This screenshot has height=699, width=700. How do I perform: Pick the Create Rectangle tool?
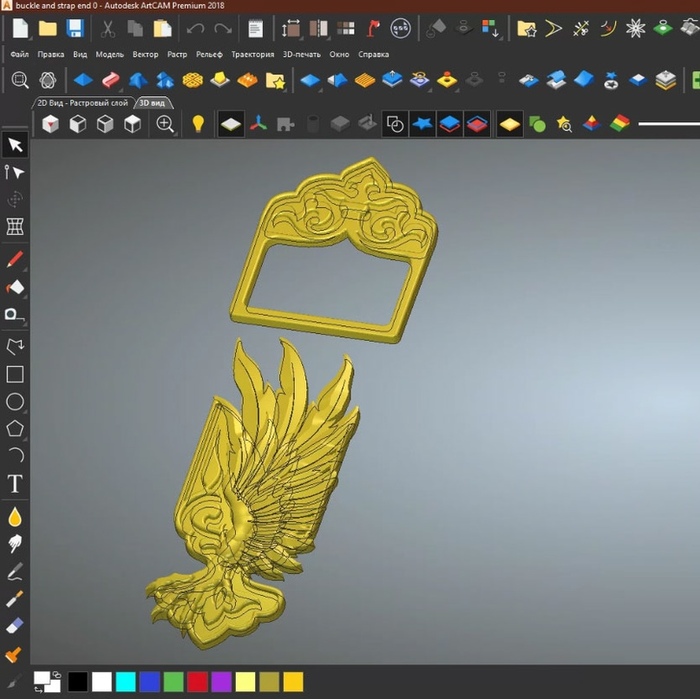coord(15,374)
